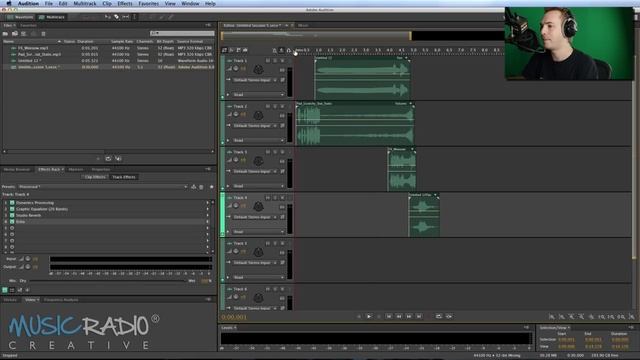Open the Multitrack menu in the menu bar

point(85,3)
